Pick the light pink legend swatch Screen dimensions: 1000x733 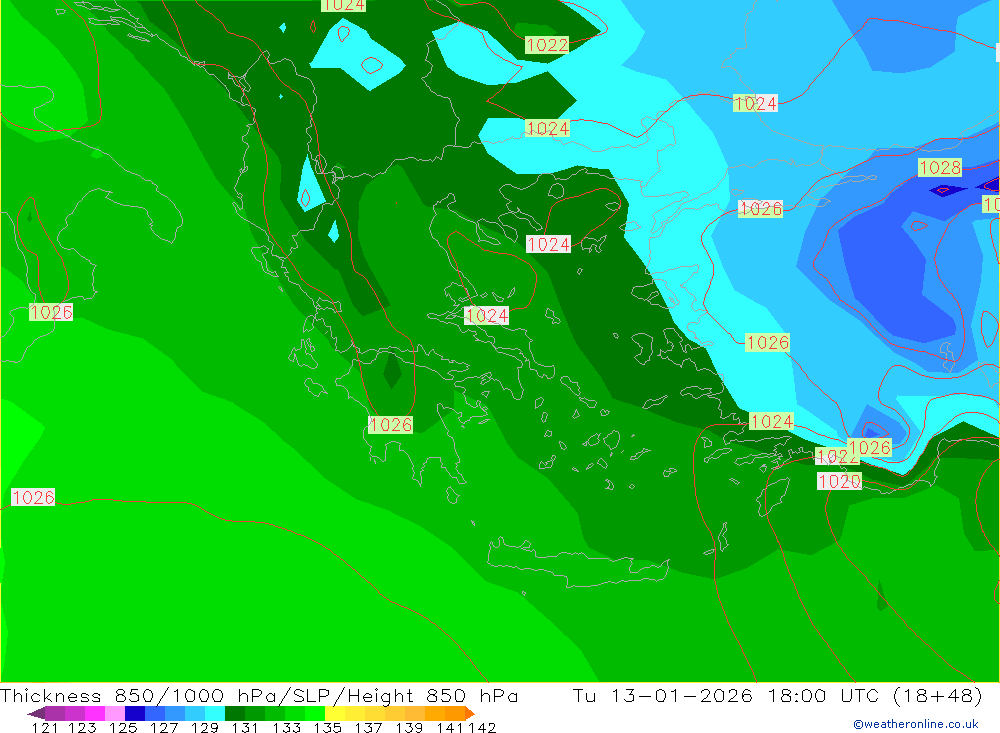pos(115,713)
